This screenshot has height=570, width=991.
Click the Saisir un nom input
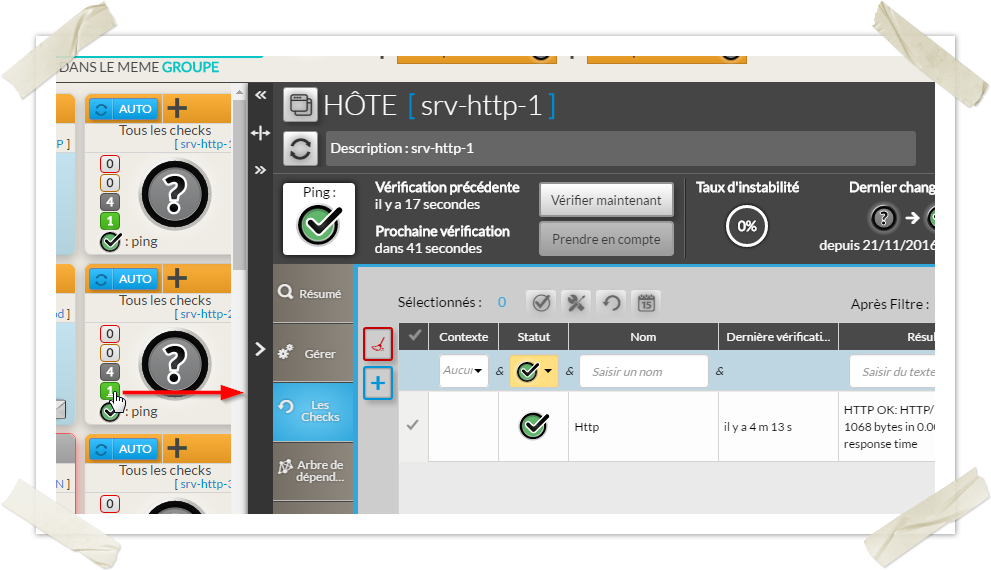point(643,372)
